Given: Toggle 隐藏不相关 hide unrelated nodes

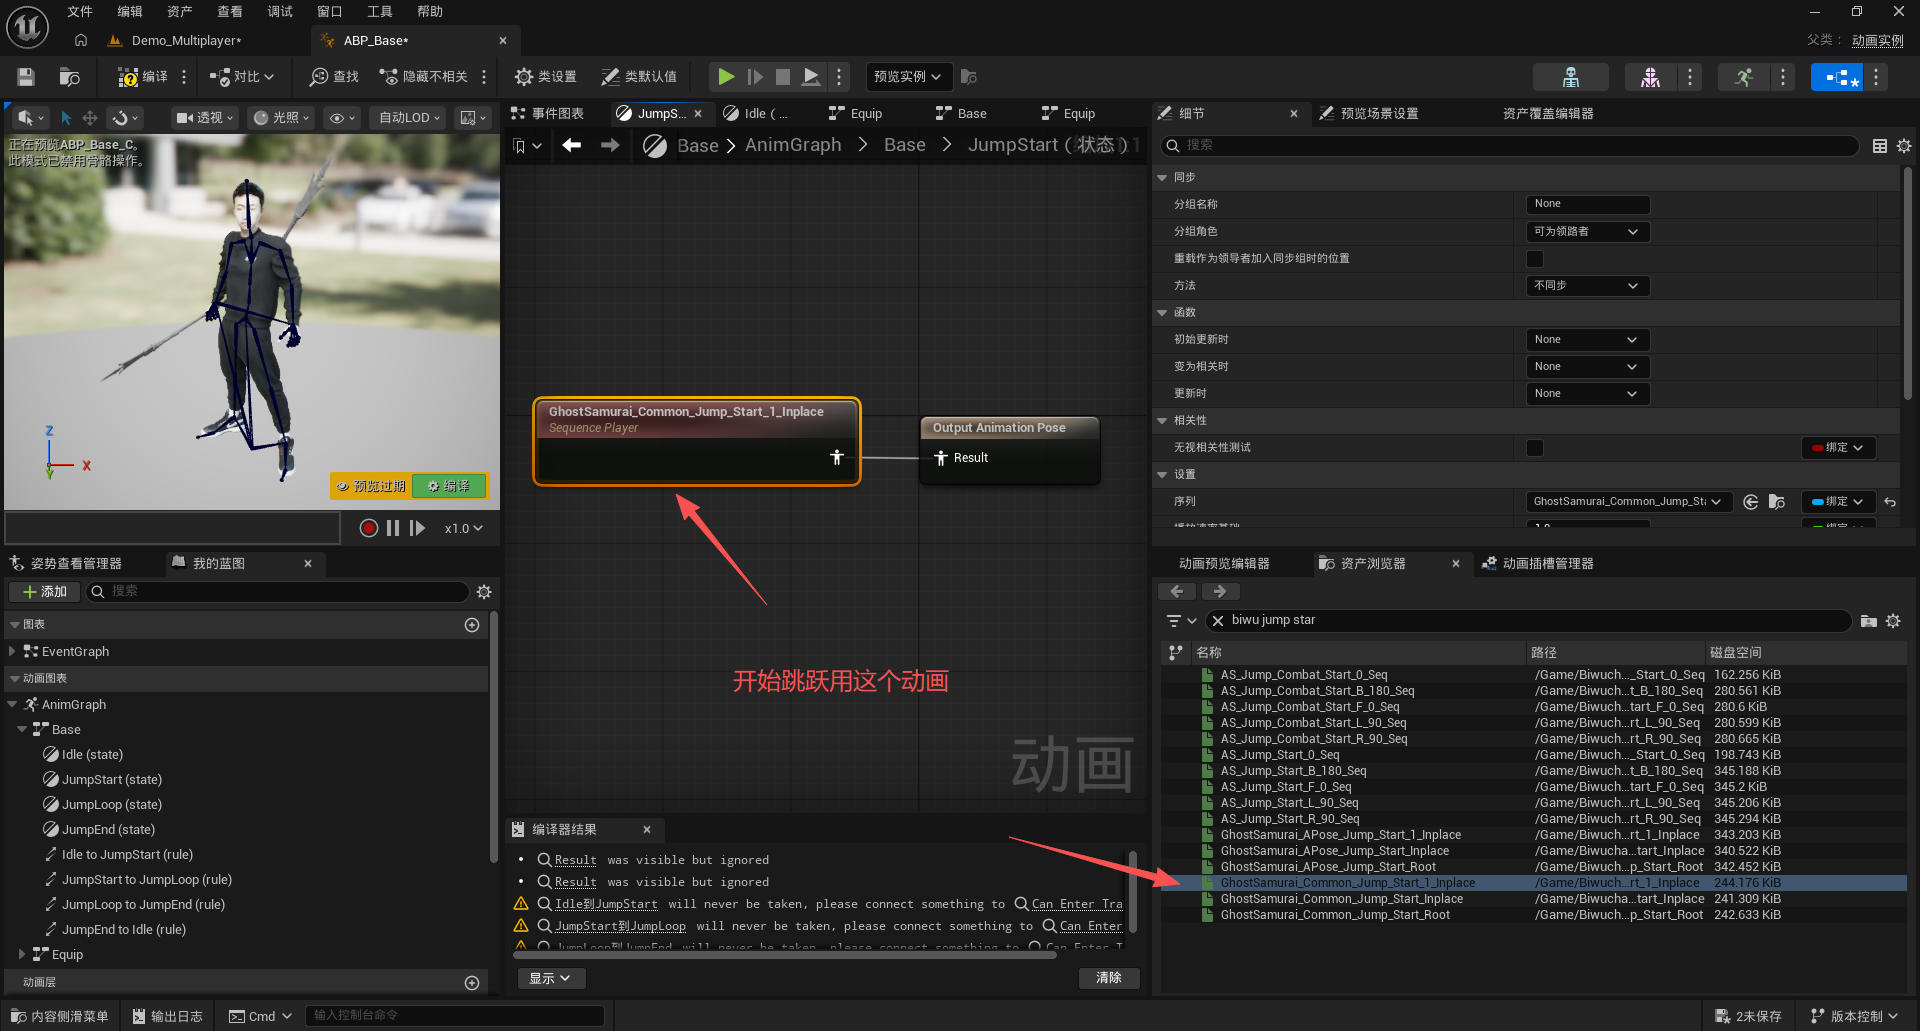Looking at the screenshot, I should coord(424,77).
